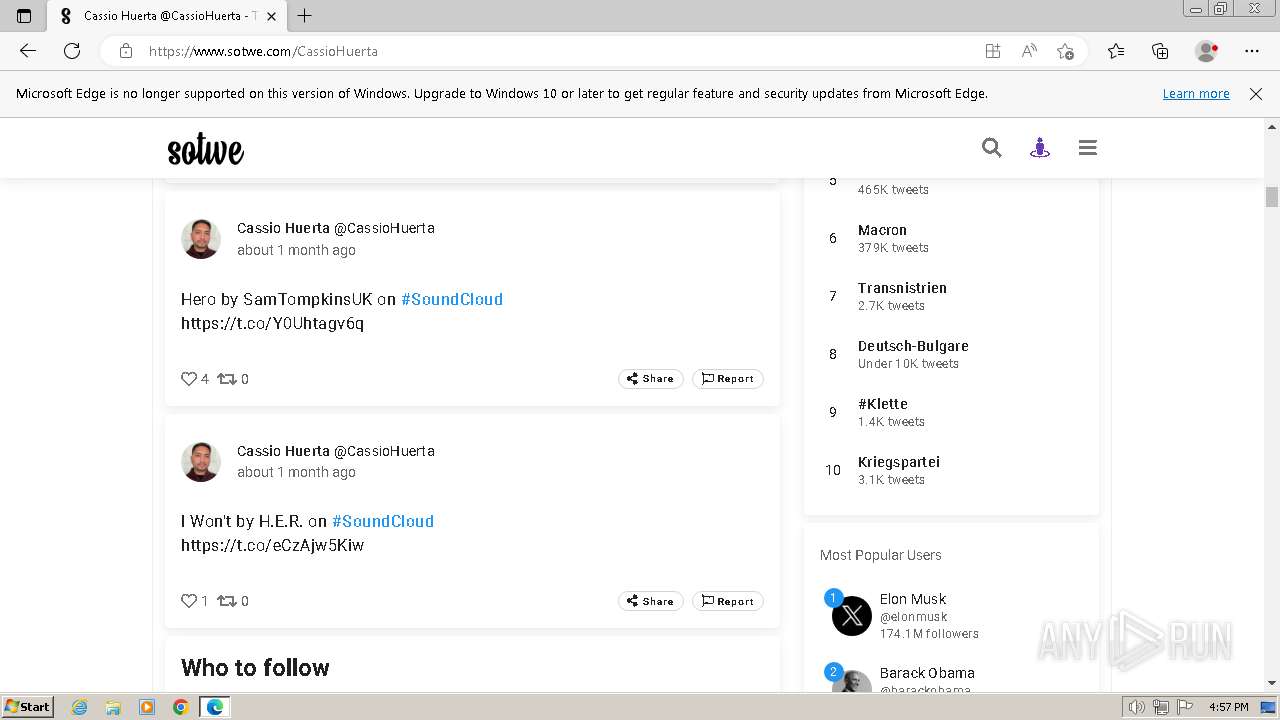The image size is (1280, 720).
Task: View site information lock icon
Action: 126,51
